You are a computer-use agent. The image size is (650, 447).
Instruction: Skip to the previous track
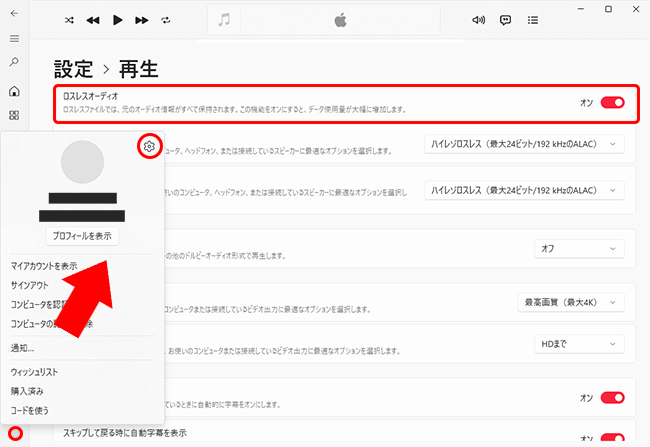(93, 20)
